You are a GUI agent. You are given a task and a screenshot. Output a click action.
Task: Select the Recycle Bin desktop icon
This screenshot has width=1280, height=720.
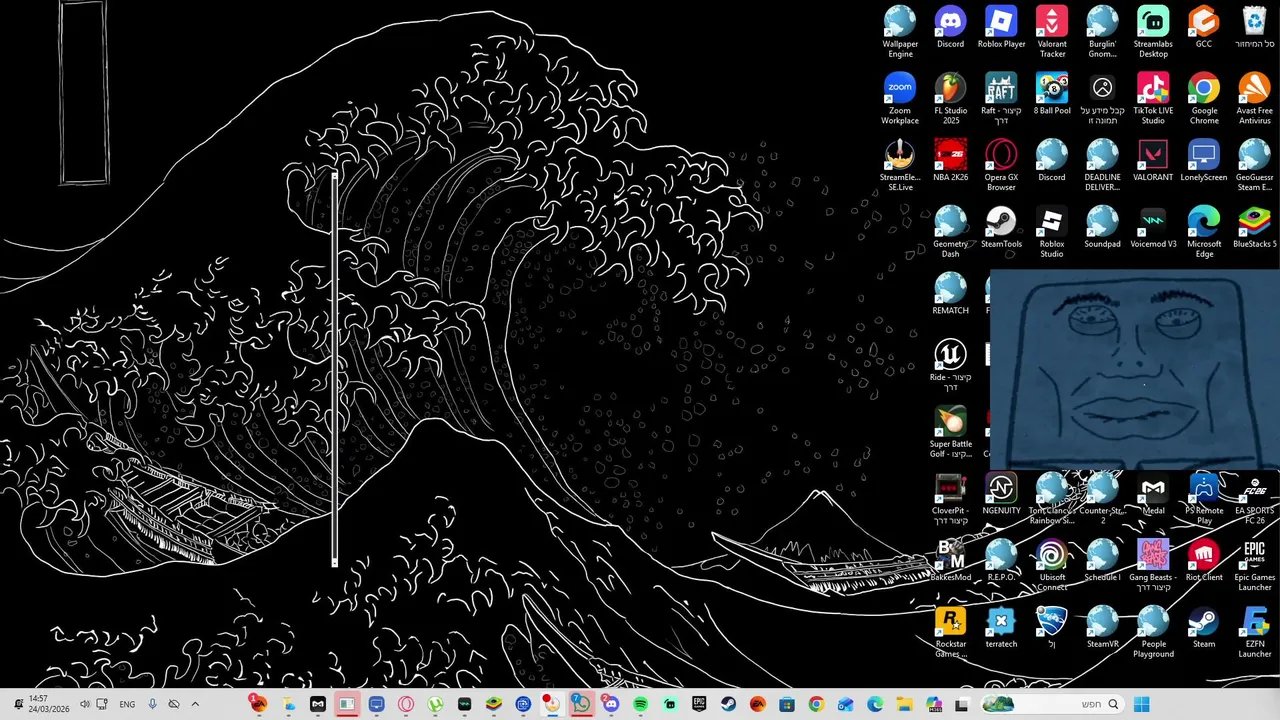[1254, 28]
